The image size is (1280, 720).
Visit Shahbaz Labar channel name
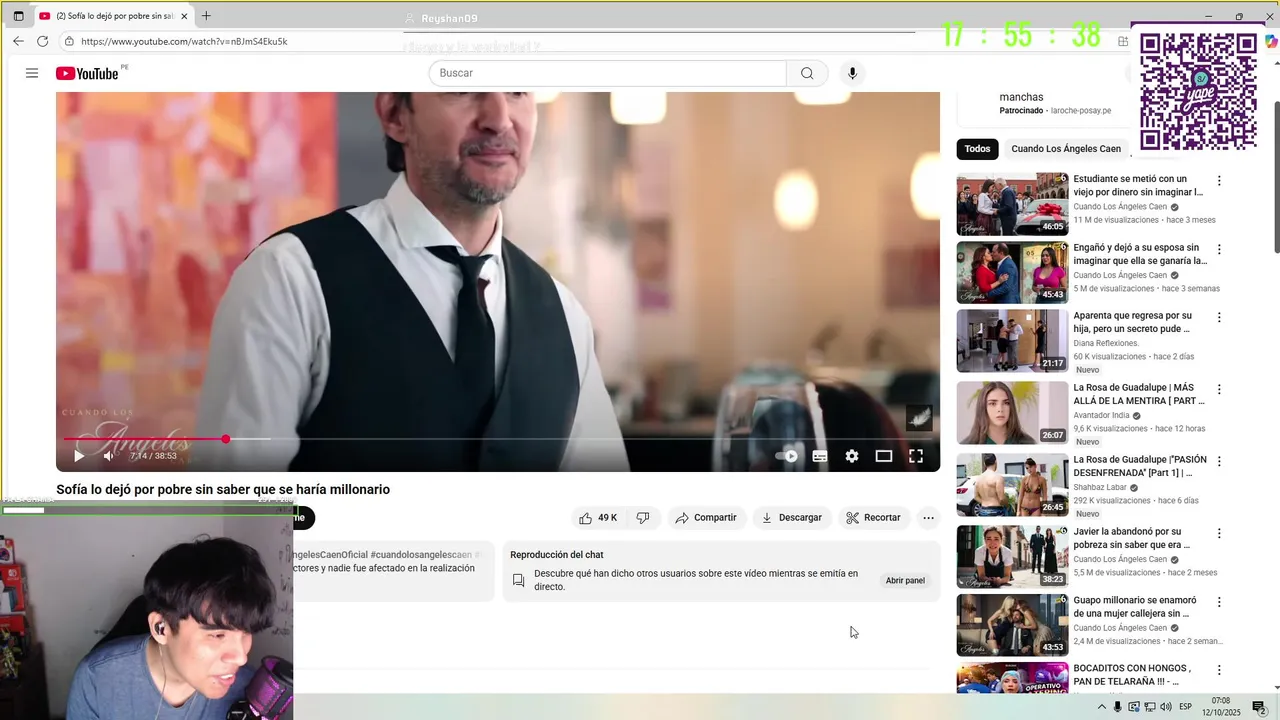(1099, 487)
